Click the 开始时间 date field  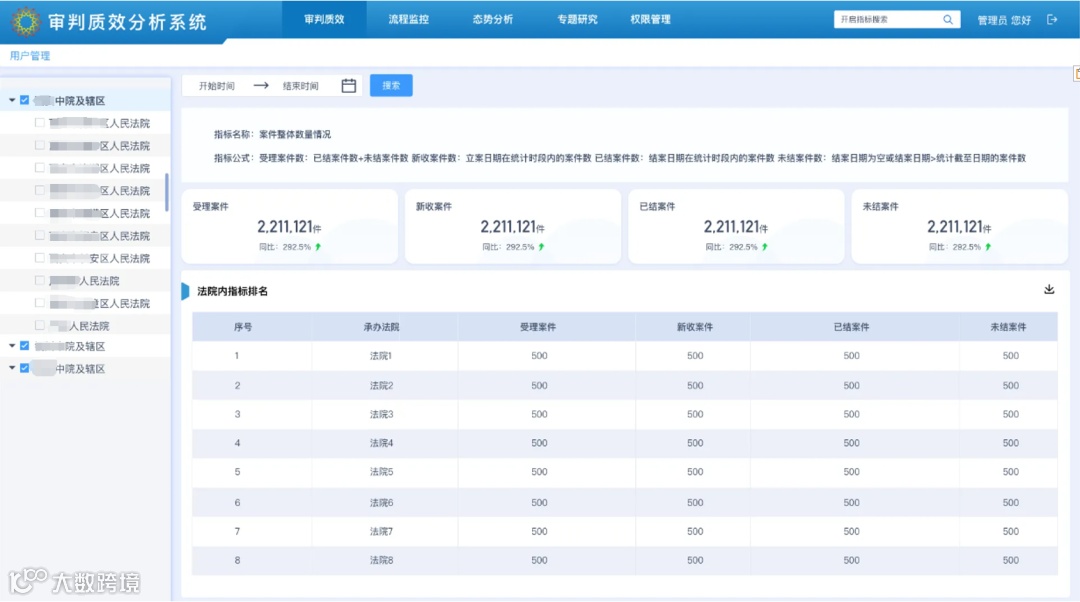tap(217, 86)
